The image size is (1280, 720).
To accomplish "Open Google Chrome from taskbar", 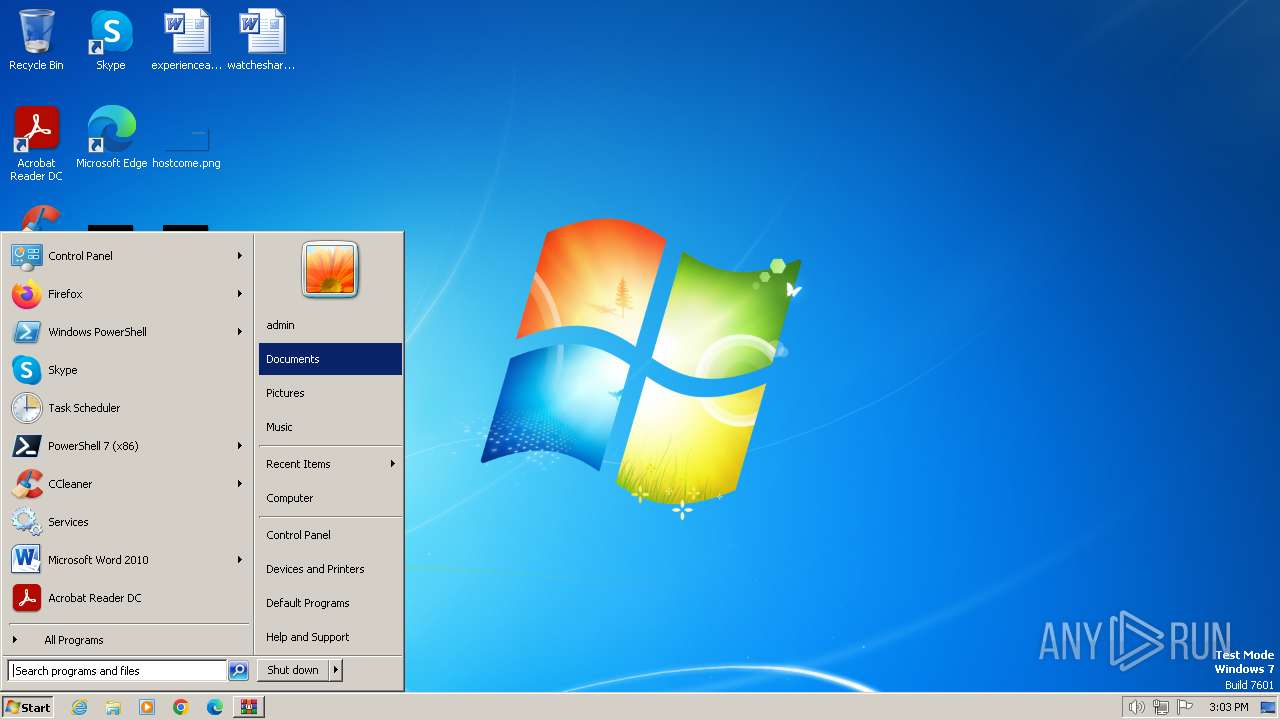I will tap(181, 707).
